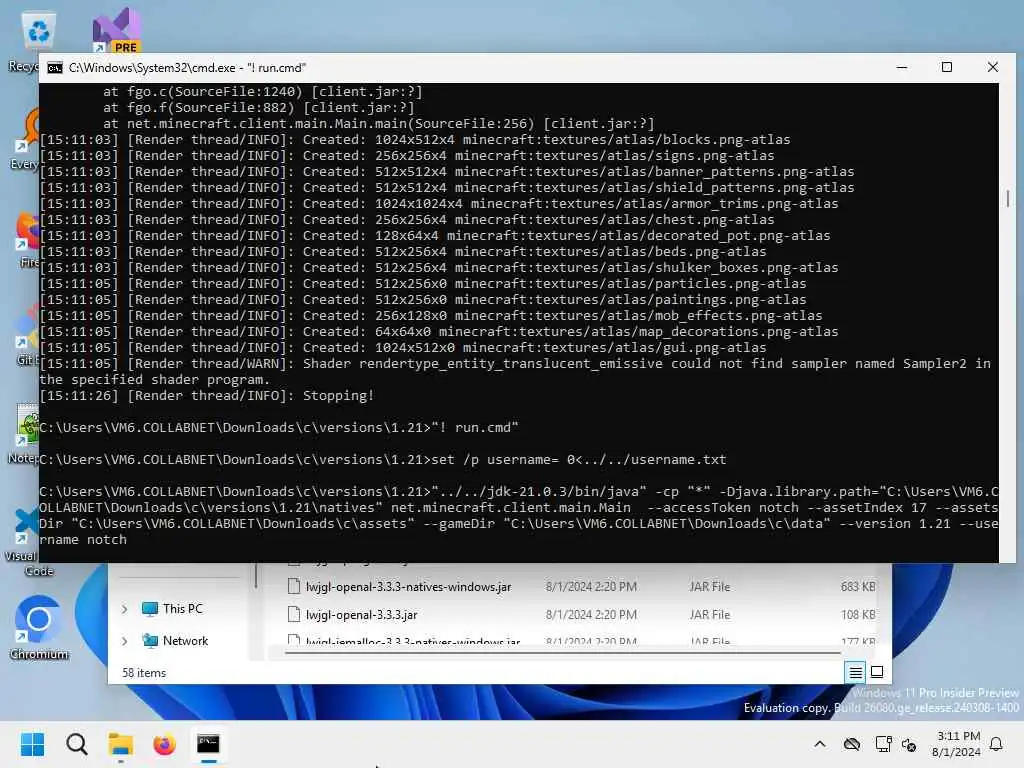Click file icon of lwjgl-openal-3.3.3-natives-windows.jar
Viewport: 1024px width, 768px height.
click(x=294, y=586)
